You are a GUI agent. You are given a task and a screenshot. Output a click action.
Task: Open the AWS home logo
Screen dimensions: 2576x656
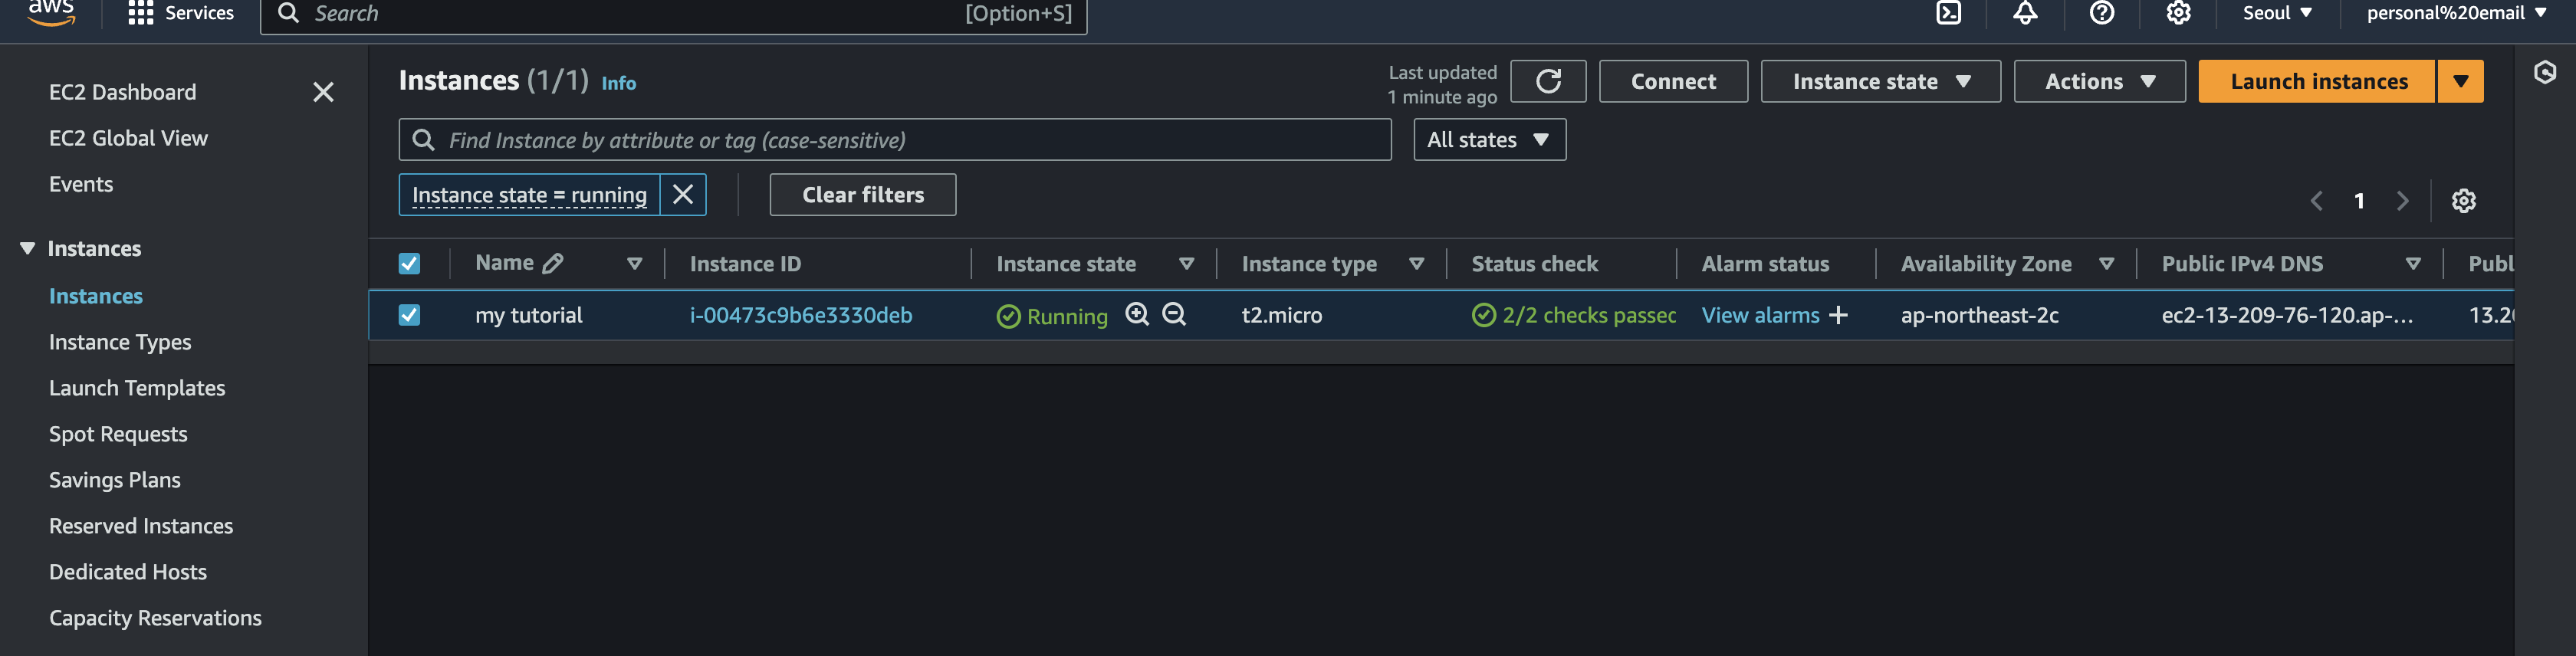pyautogui.click(x=51, y=12)
